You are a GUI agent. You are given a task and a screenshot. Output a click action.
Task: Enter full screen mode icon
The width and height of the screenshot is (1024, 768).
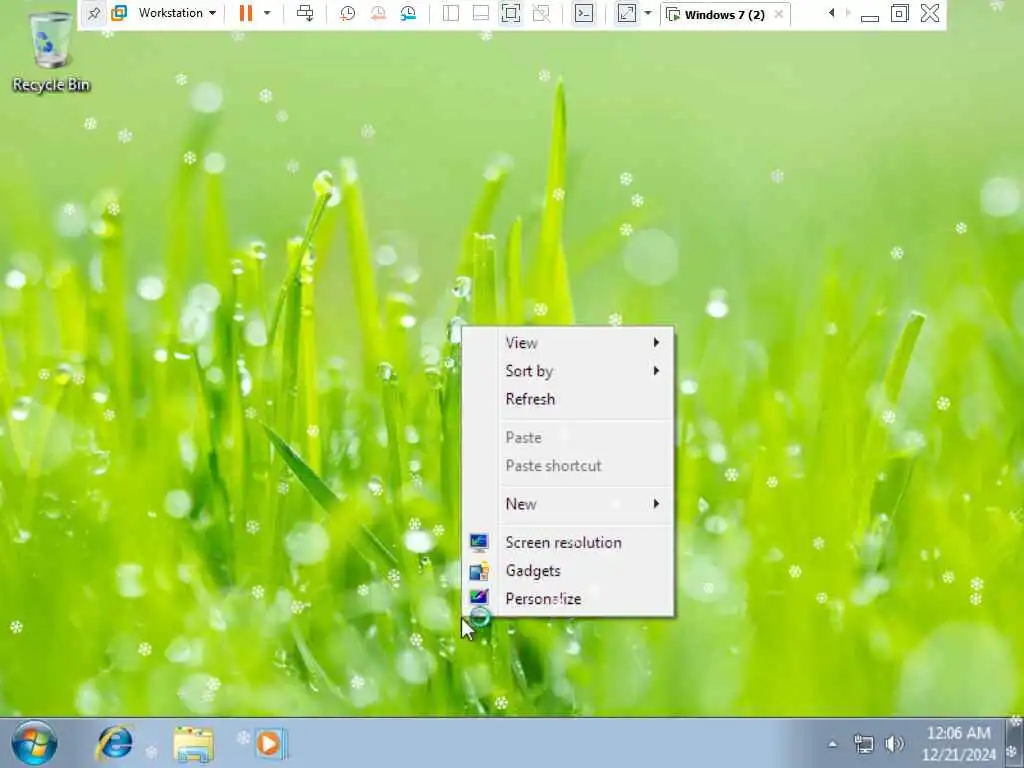click(x=511, y=13)
